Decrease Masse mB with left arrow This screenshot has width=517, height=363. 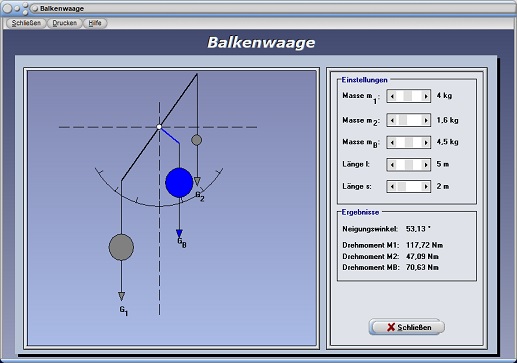tap(392, 142)
